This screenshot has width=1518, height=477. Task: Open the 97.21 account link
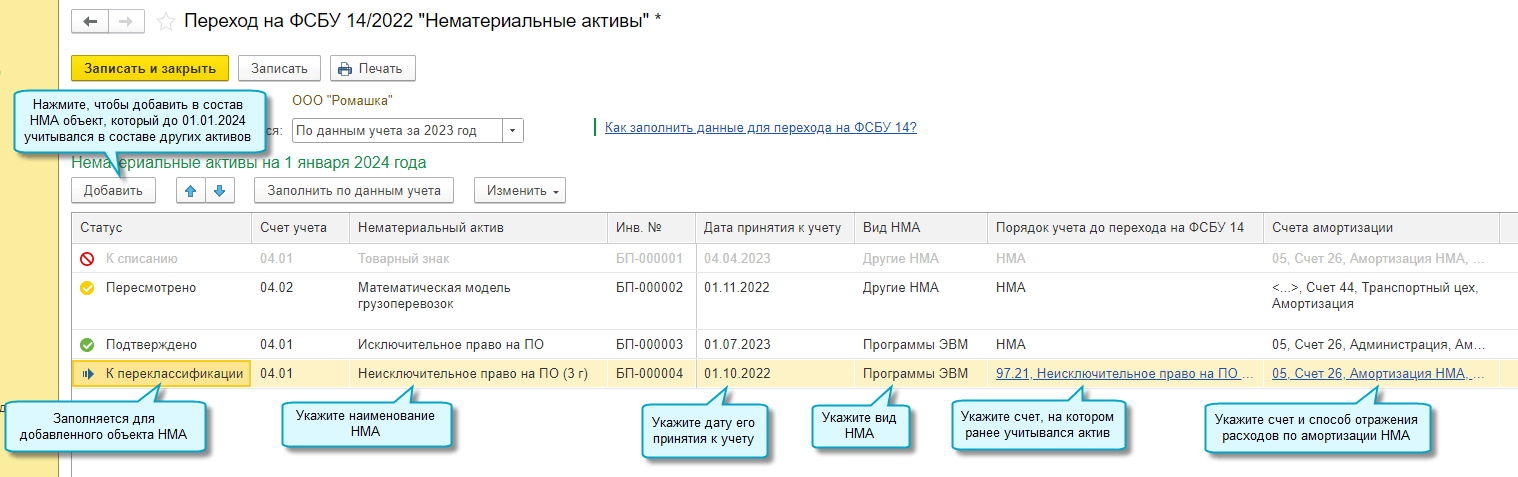1124,374
